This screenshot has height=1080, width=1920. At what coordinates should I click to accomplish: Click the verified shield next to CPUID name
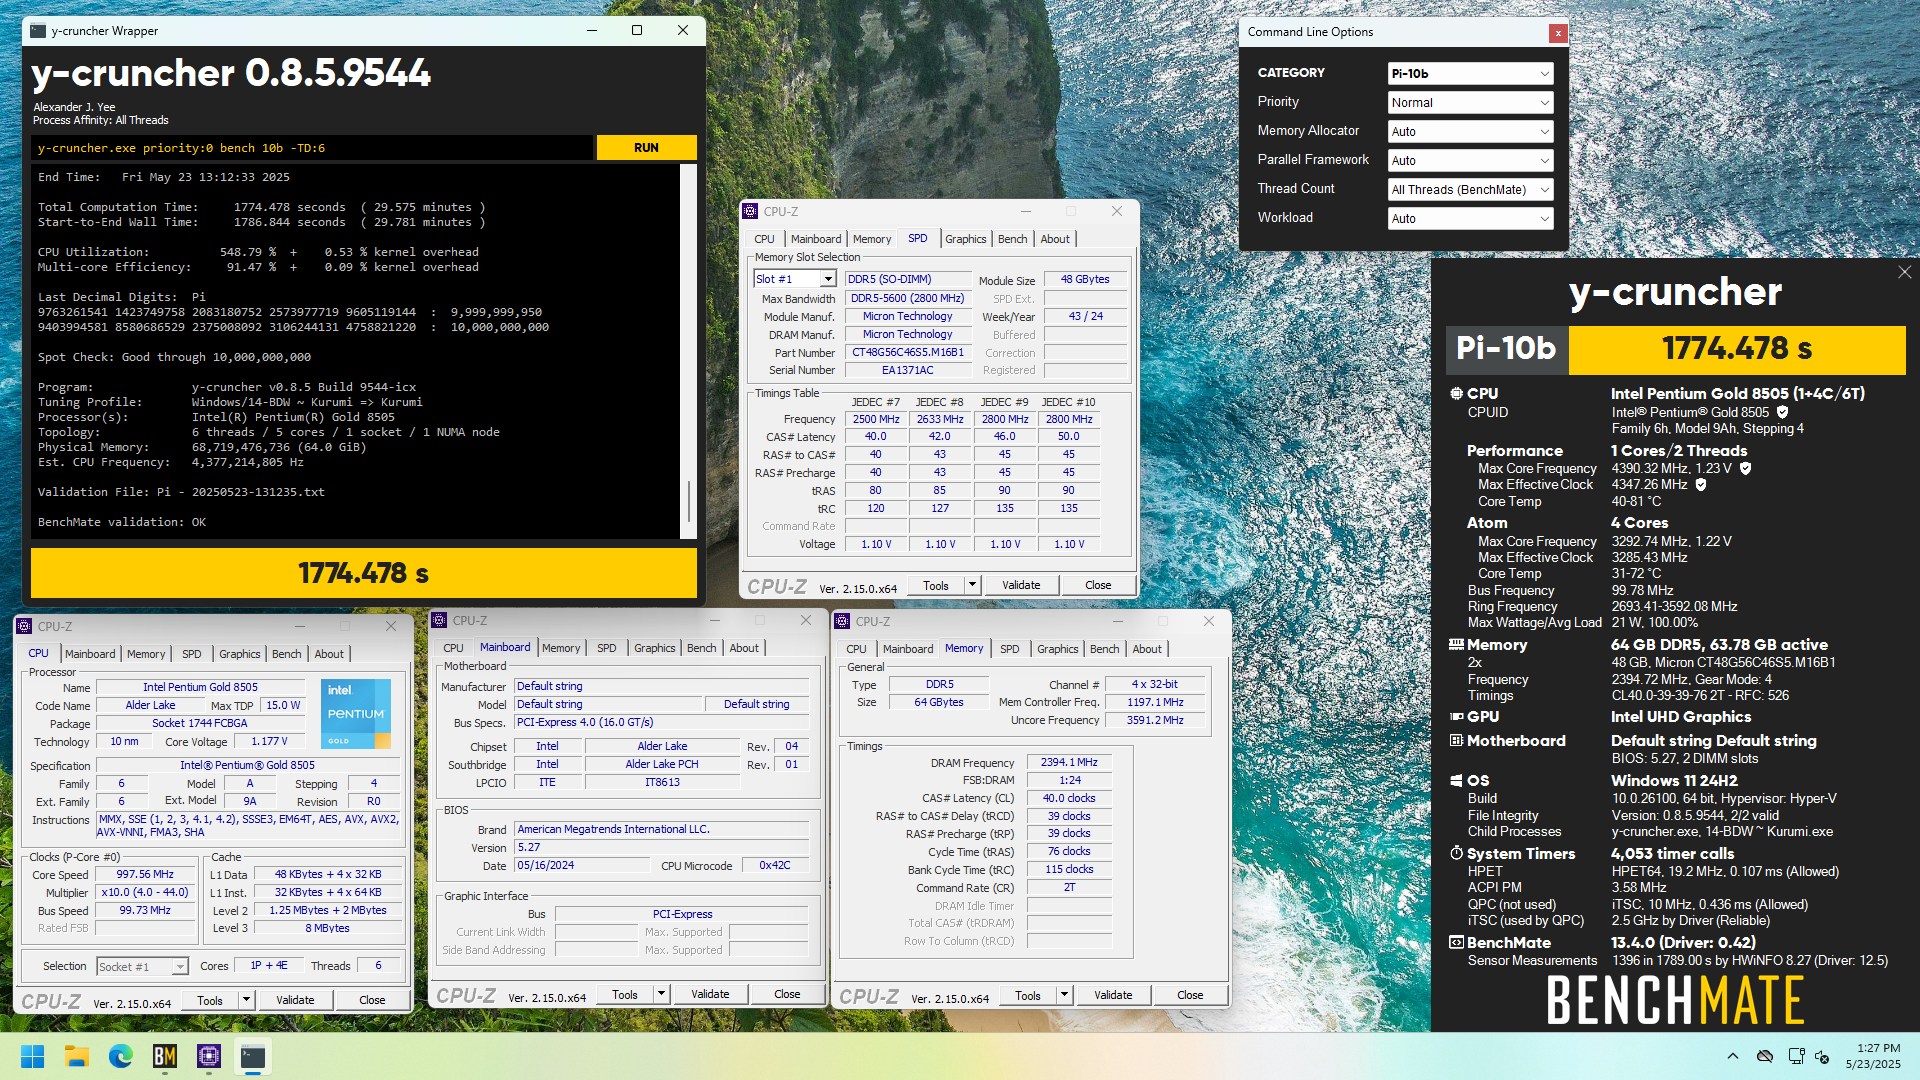tap(1782, 412)
